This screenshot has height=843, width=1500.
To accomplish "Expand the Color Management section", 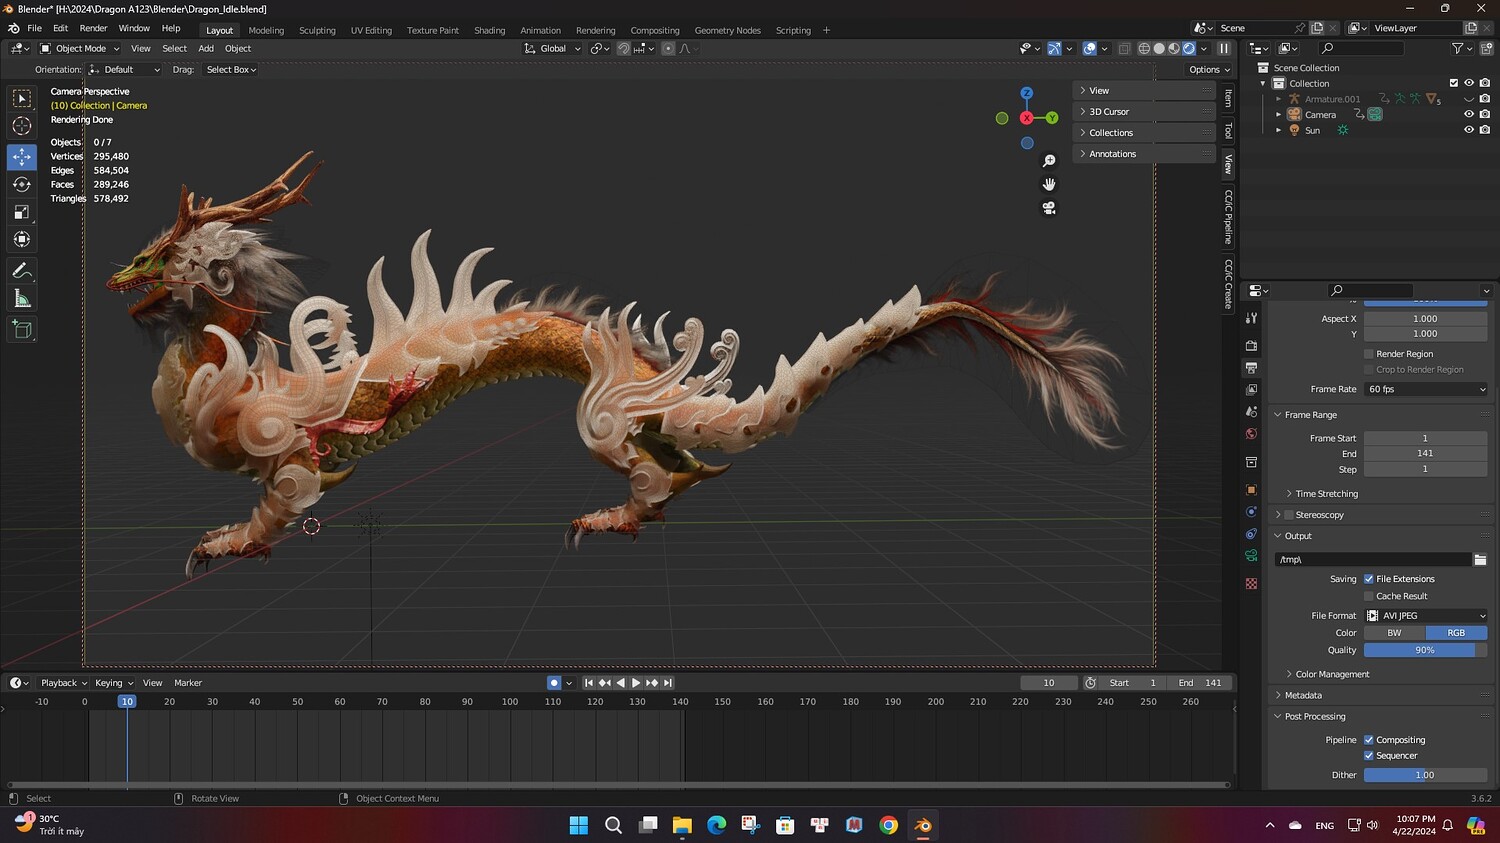I will pyautogui.click(x=1332, y=674).
